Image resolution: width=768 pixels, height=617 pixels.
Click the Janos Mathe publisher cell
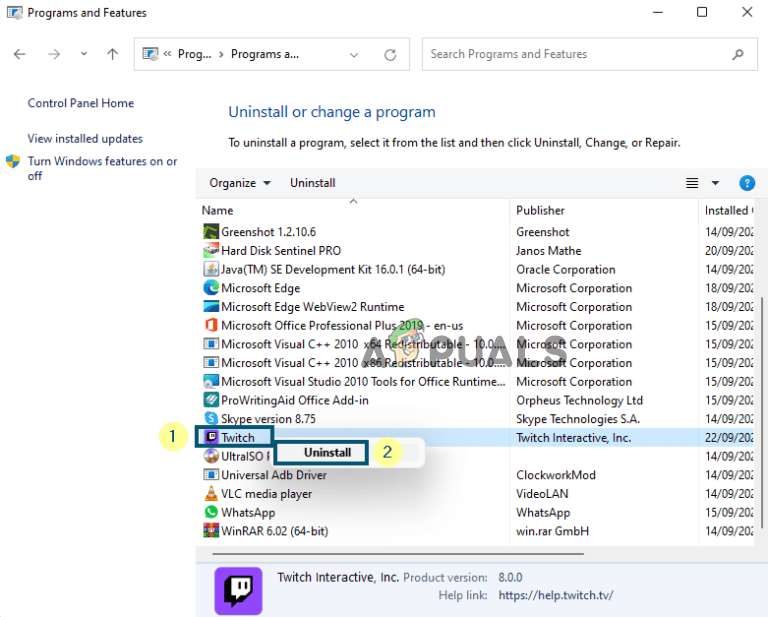click(x=549, y=251)
